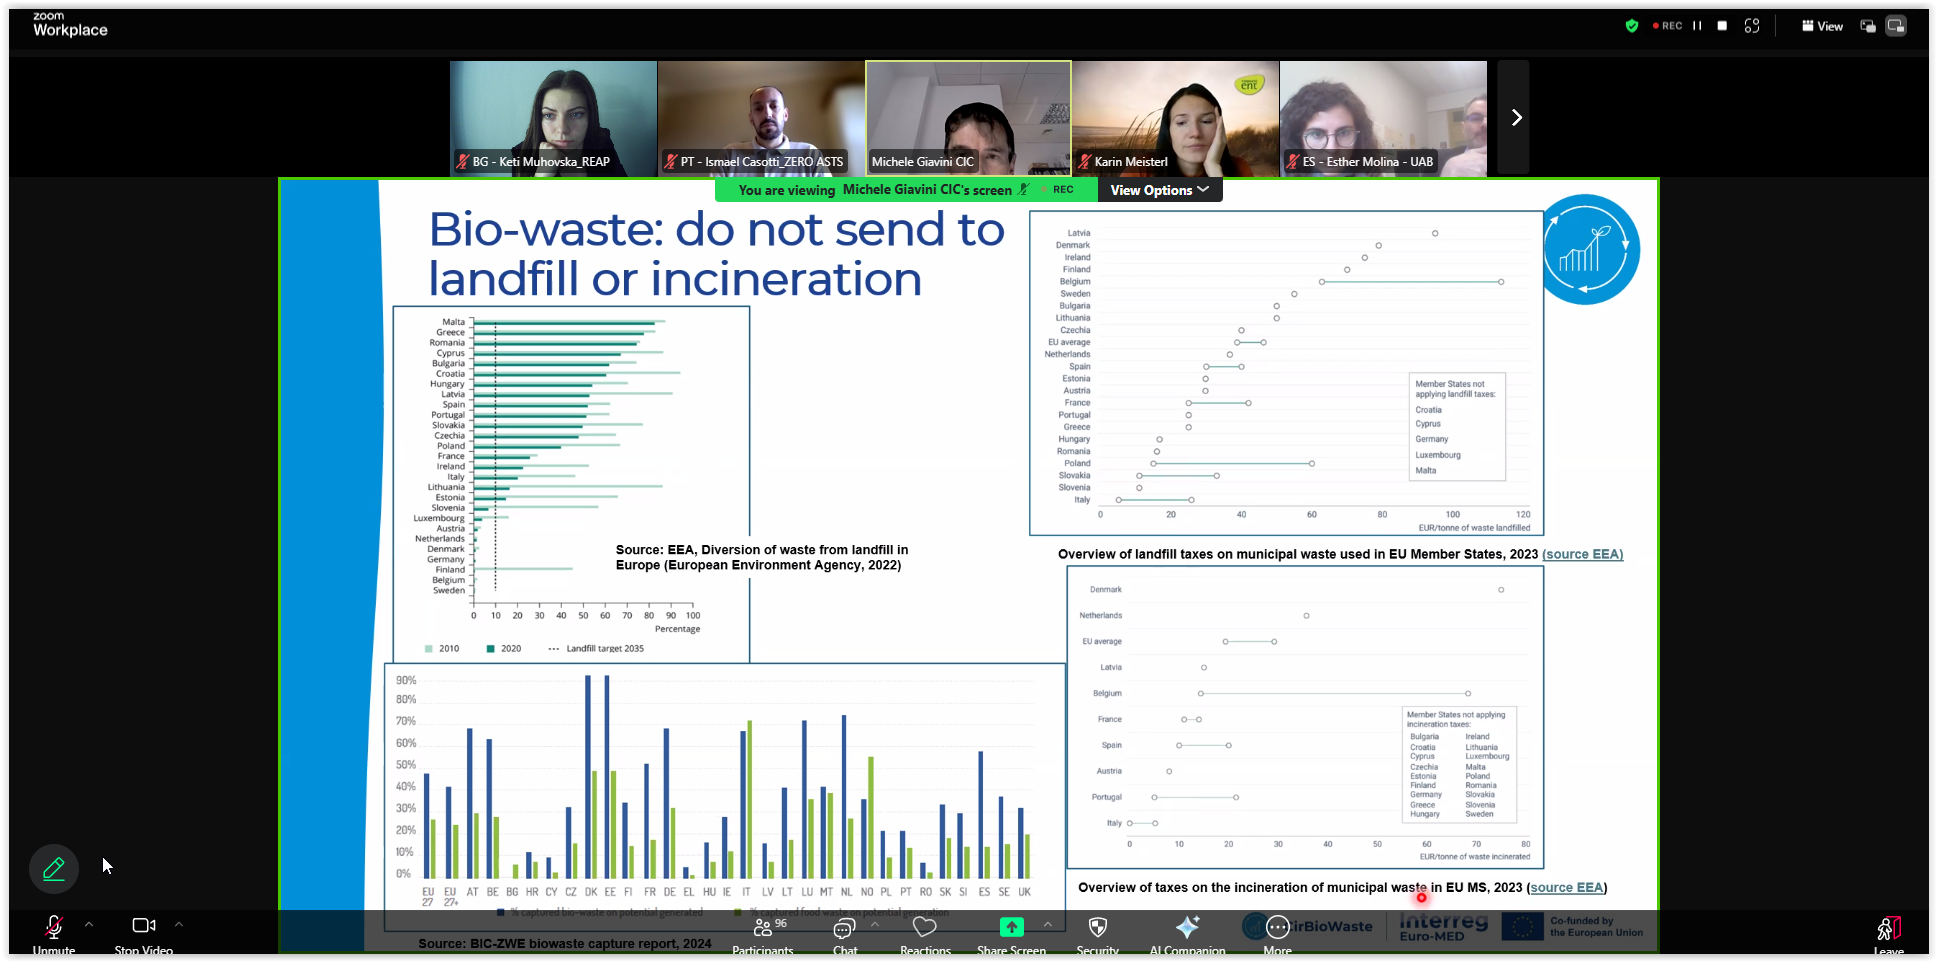Open the Participants panel

click(763, 928)
